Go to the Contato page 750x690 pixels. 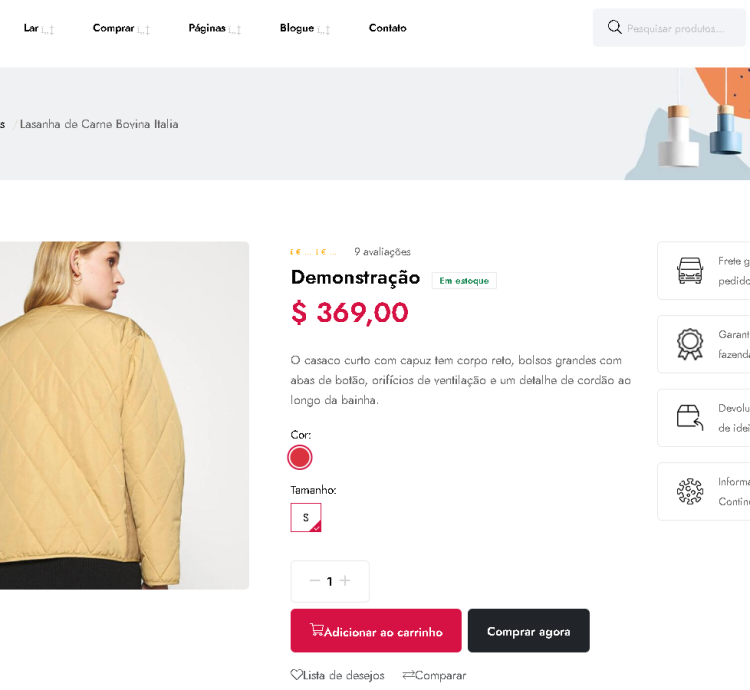[387, 28]
